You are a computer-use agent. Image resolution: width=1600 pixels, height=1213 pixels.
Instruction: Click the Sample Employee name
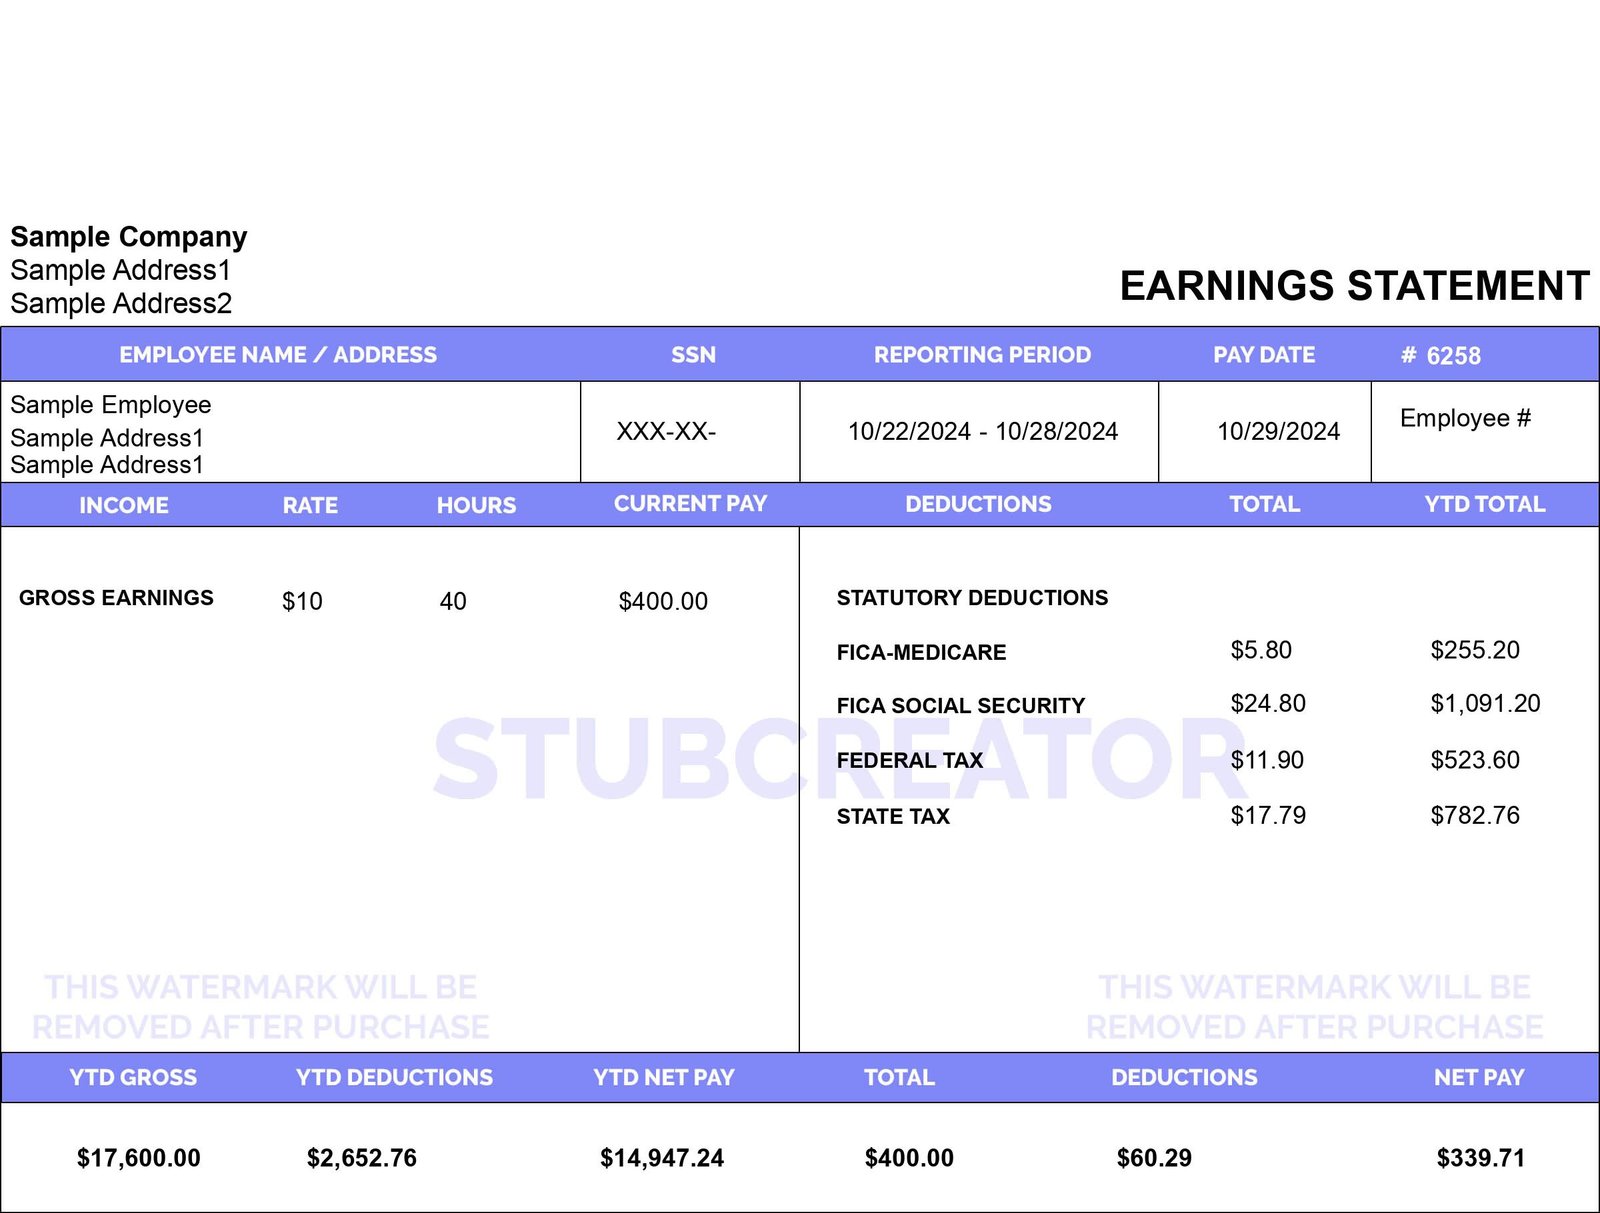click(x=111, y=405)
